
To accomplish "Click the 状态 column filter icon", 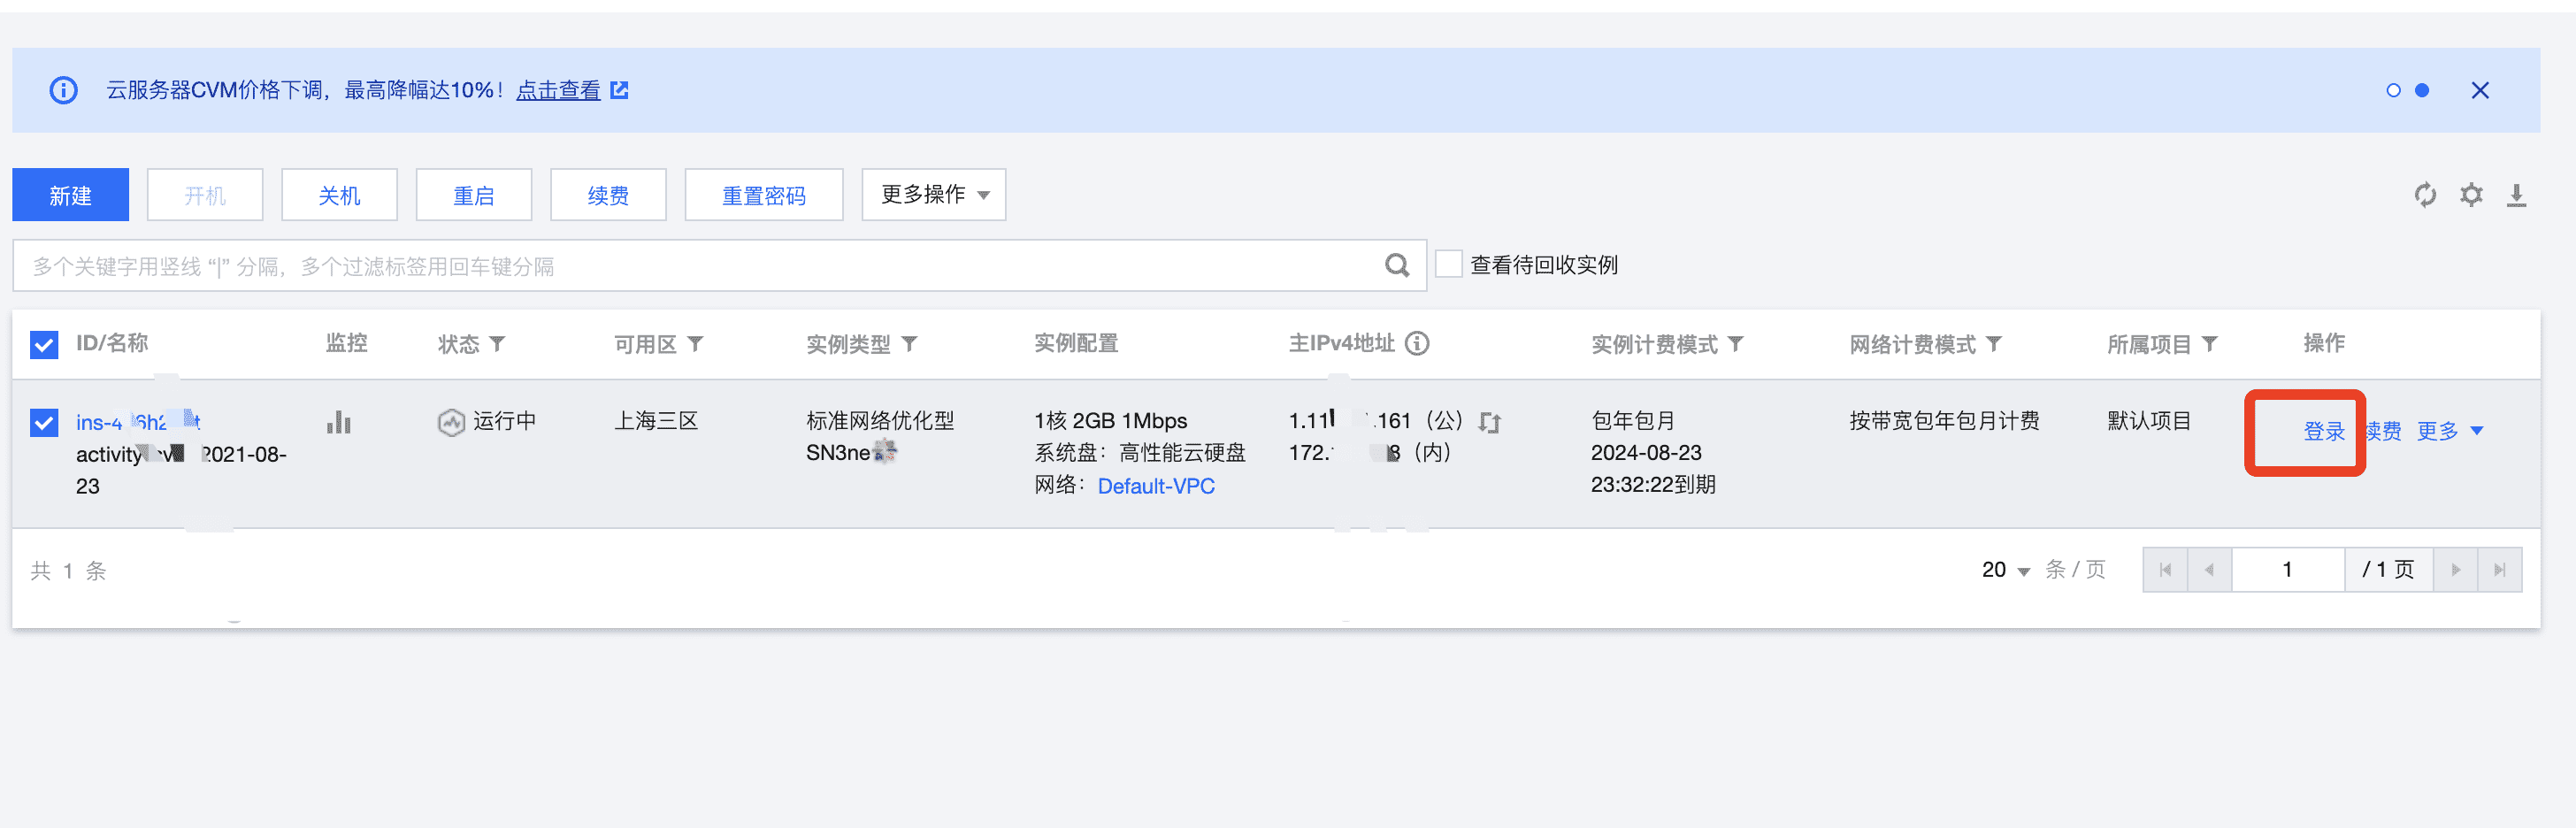I will click(497, 344).
